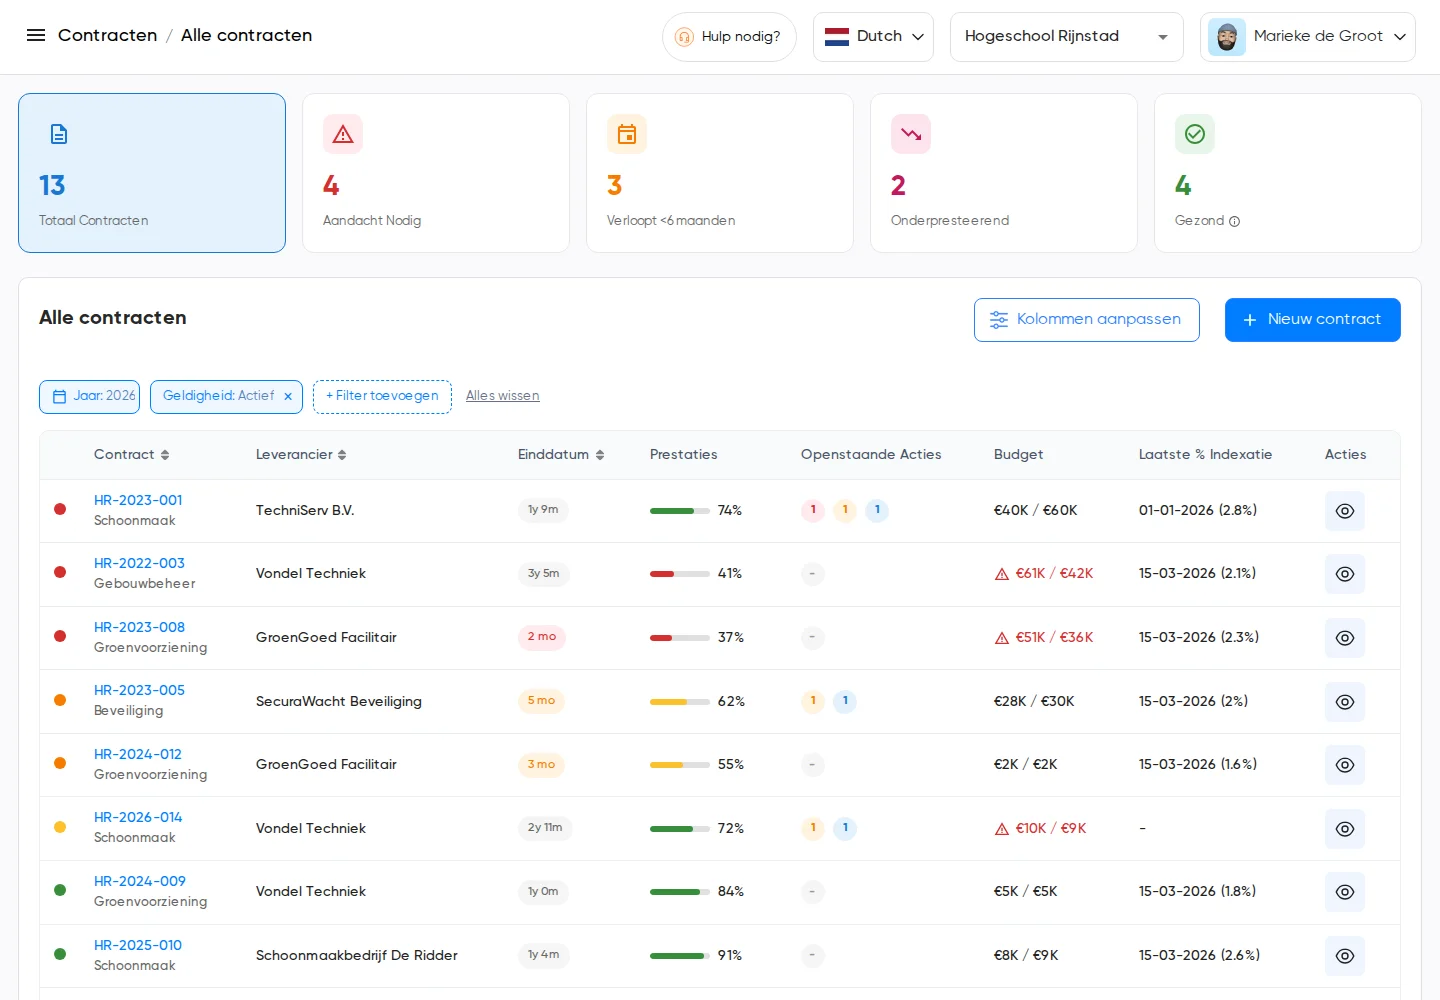Open the hamburger navigation menu
The width and height of the screenshot is (1440, 1000).
tap(36, 35)
